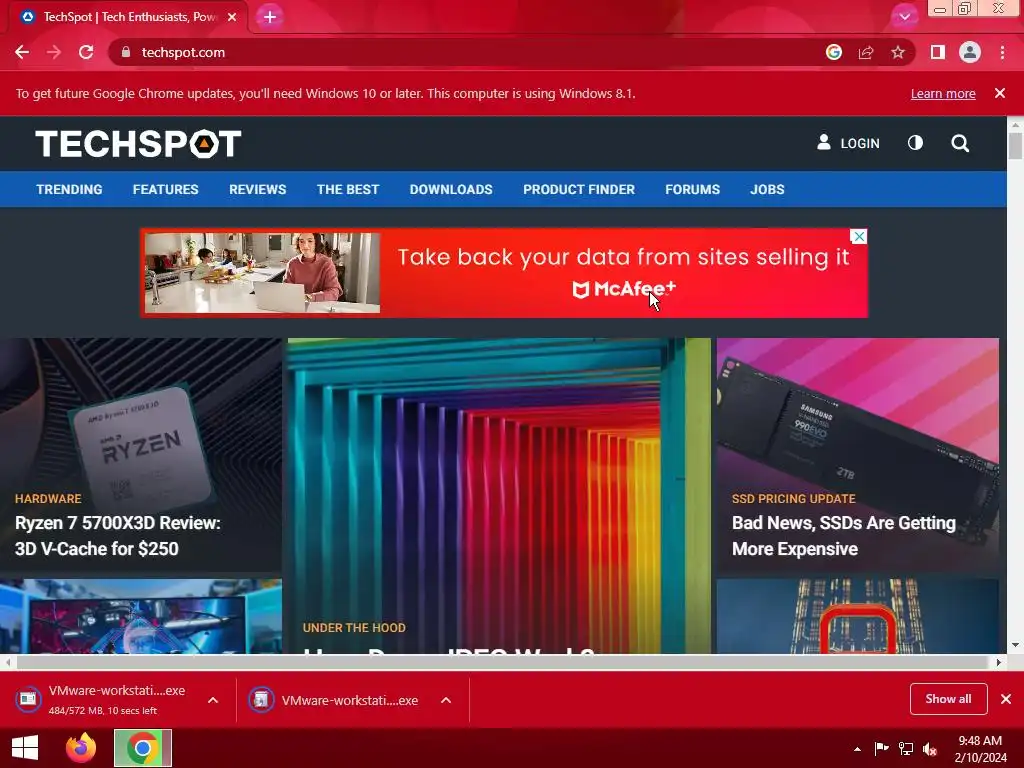The width and height of the screenshot is (1024, 768).
Task: Click the TechSpot logo
Action: click(x=138, y=144)
